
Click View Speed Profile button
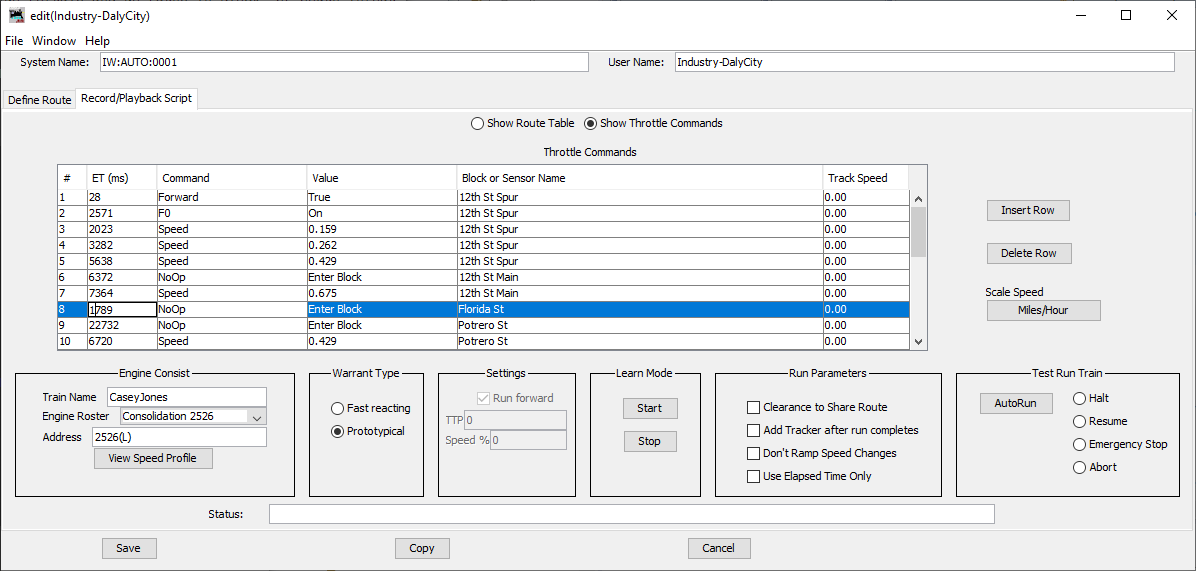(153, 459)
